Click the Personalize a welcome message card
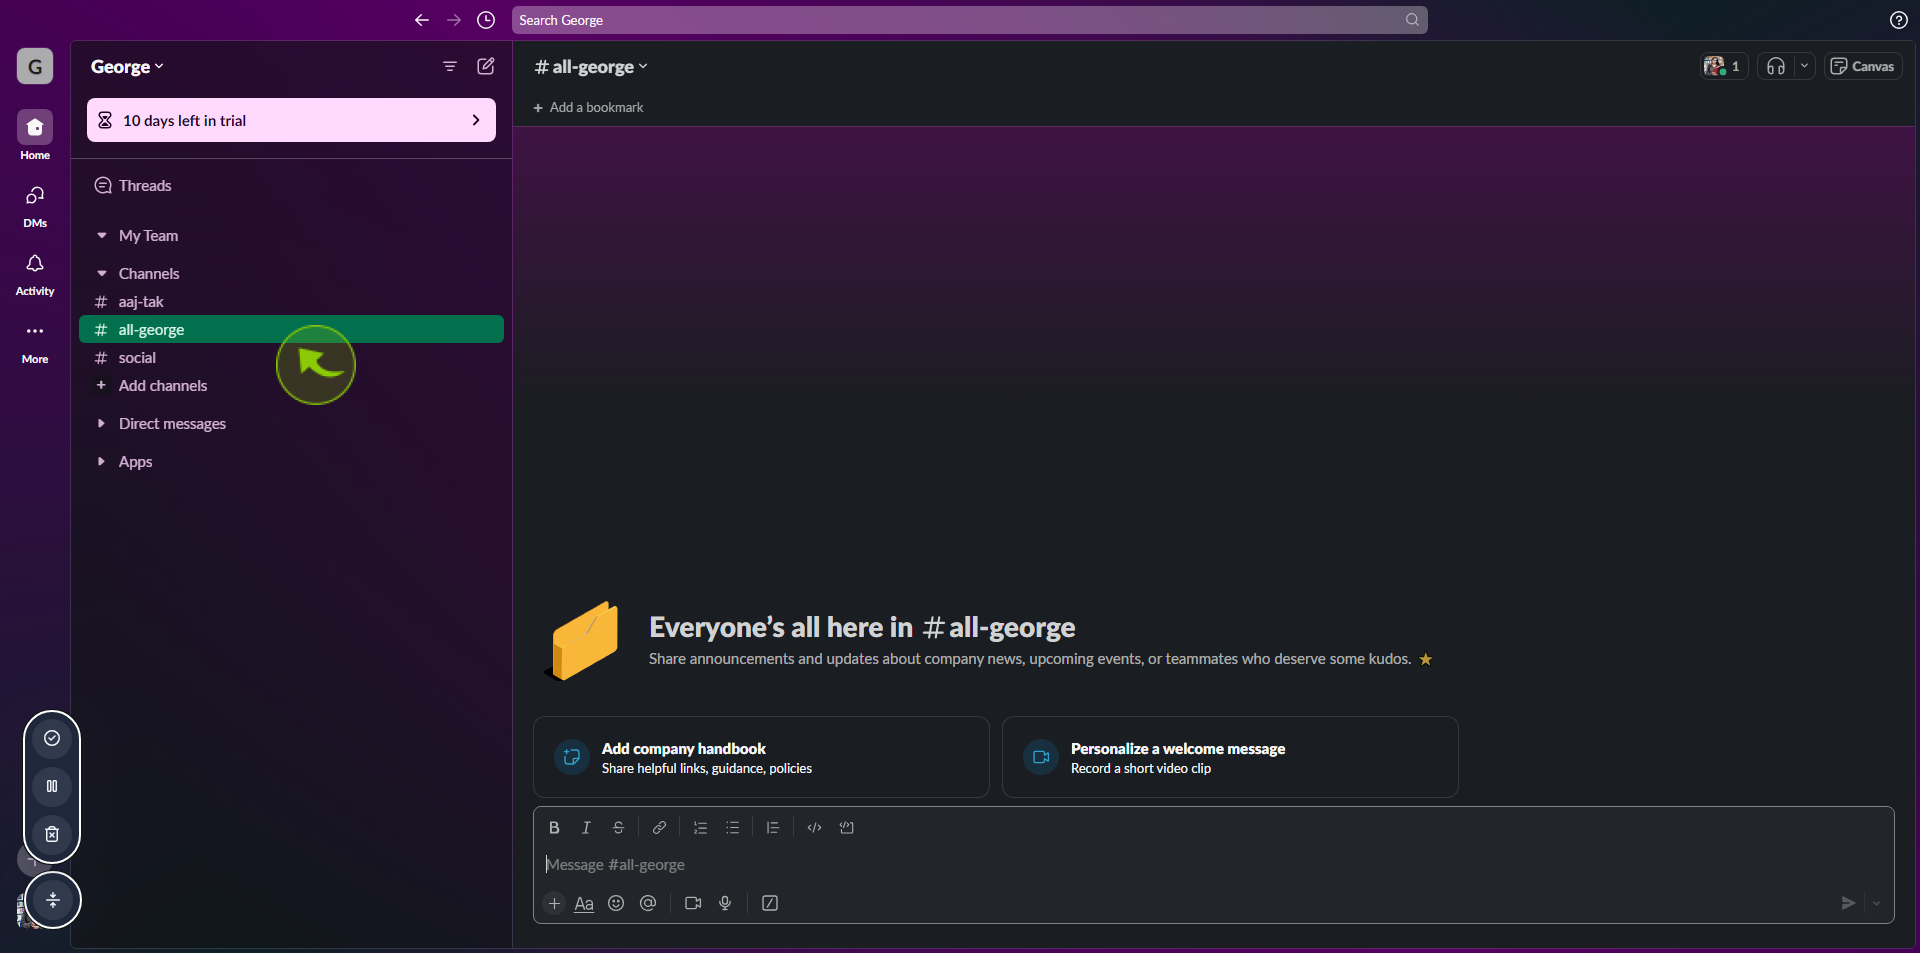 [1230, 757]
